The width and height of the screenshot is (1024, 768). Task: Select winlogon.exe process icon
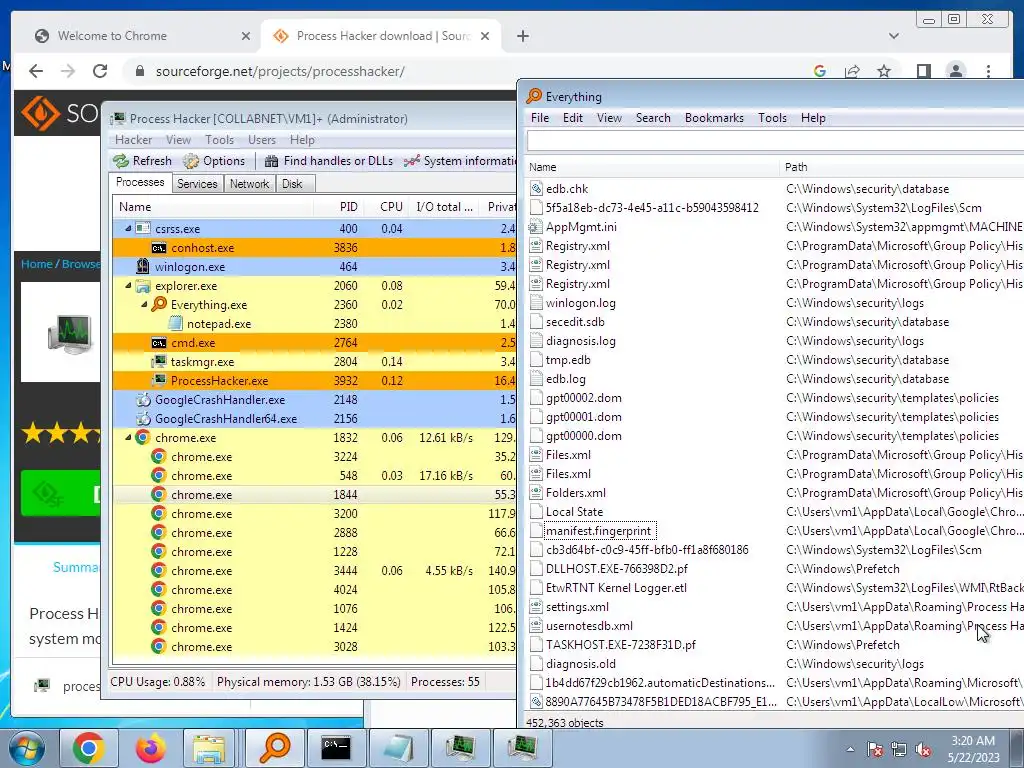[142, 266]
